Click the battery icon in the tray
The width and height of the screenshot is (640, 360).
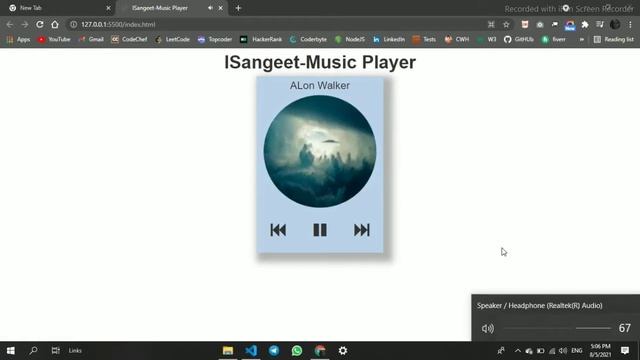(540, 351)
